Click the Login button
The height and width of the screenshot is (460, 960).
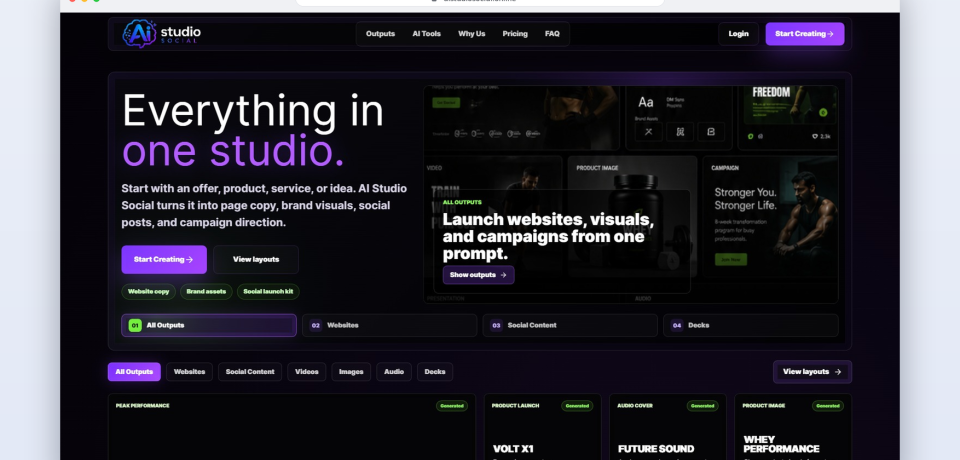pos(738,34)
